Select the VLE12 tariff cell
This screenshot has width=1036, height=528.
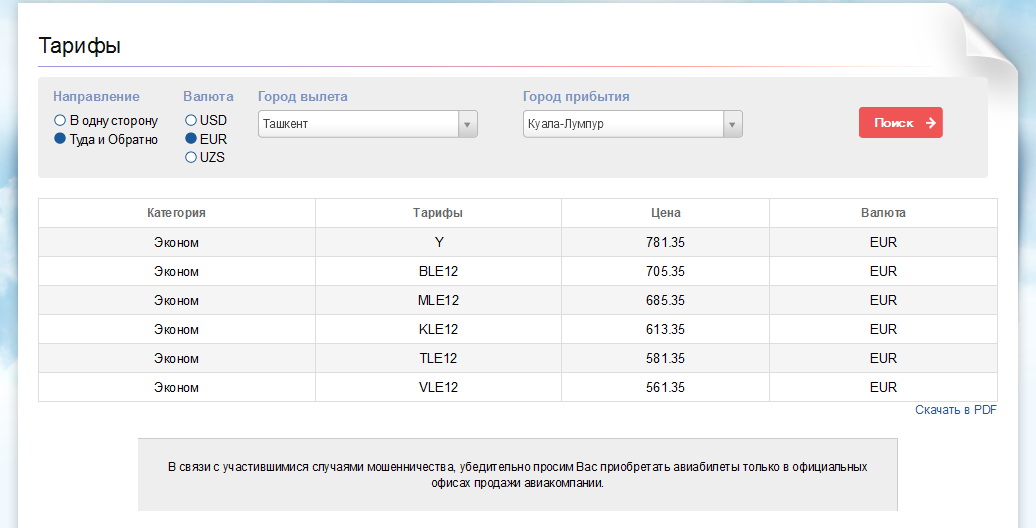point(438,387)
